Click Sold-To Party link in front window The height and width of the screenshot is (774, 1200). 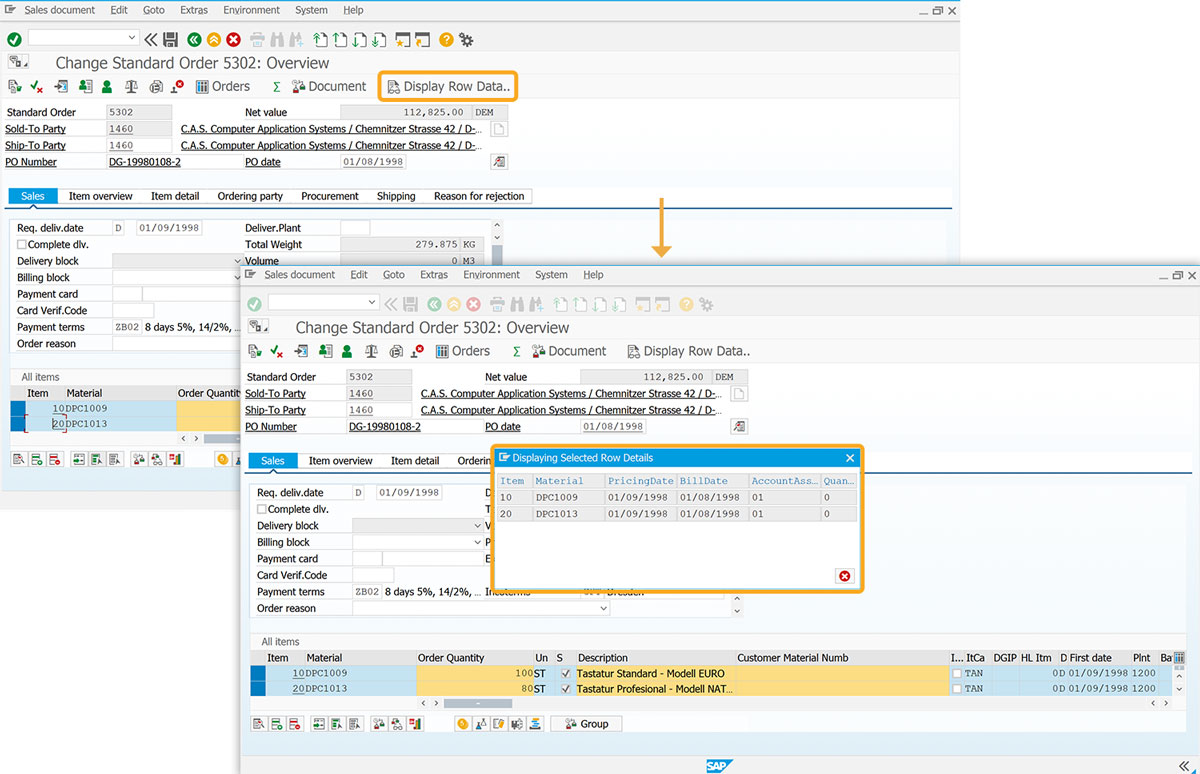275,394
